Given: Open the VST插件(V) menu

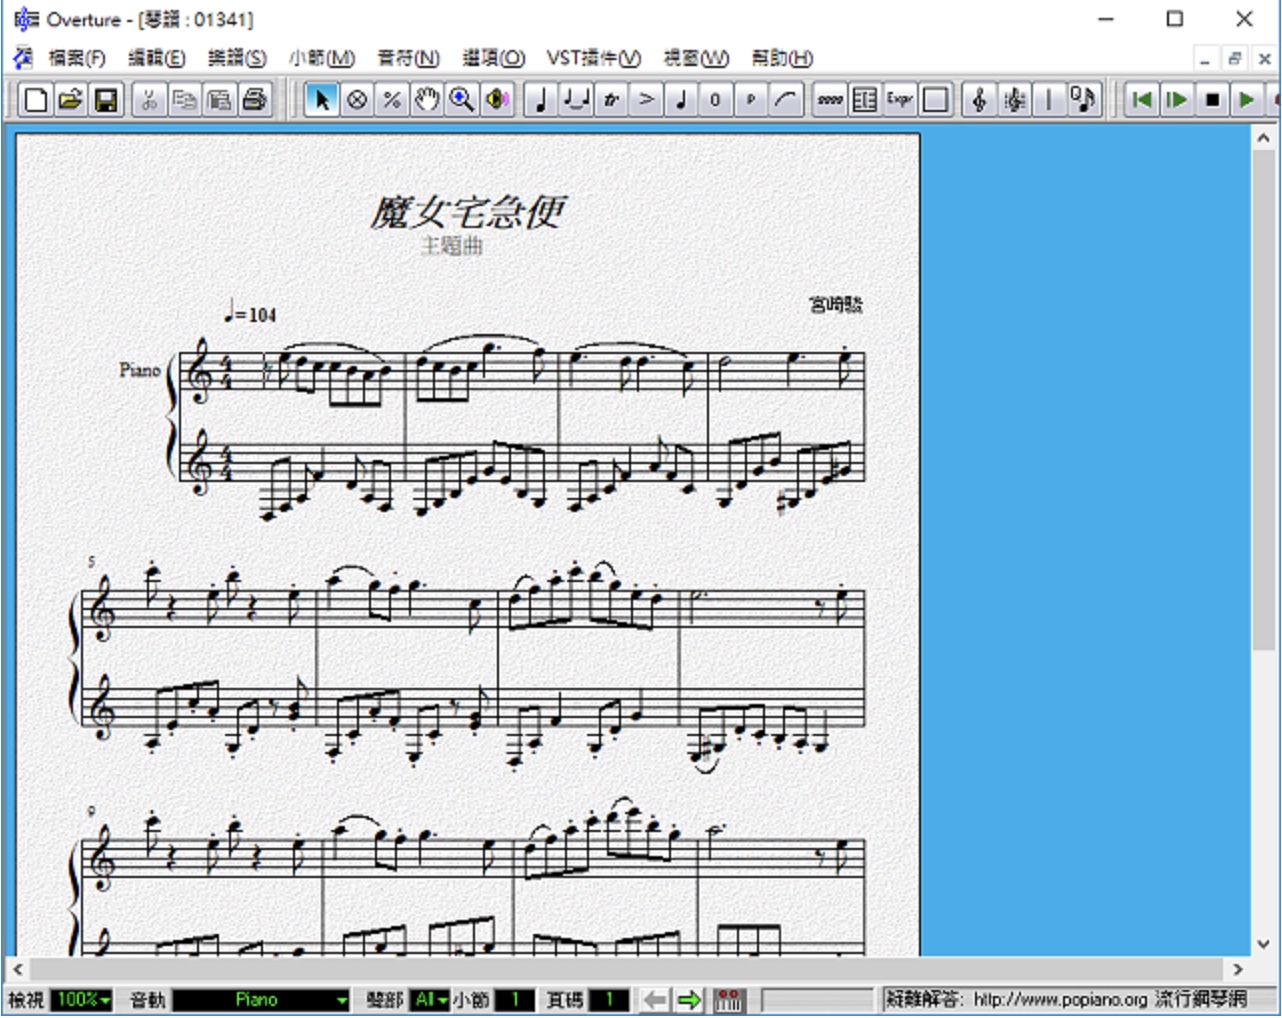Looking at the screenshot, I should click(x=593, y=58).
